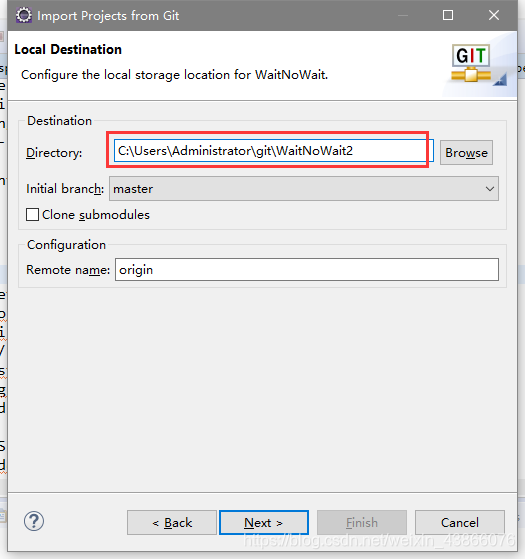Click the 'Configure the local storage location' text
Image resolution: width=525 pixels, height=559 pixels.
[x=174, y=75]
